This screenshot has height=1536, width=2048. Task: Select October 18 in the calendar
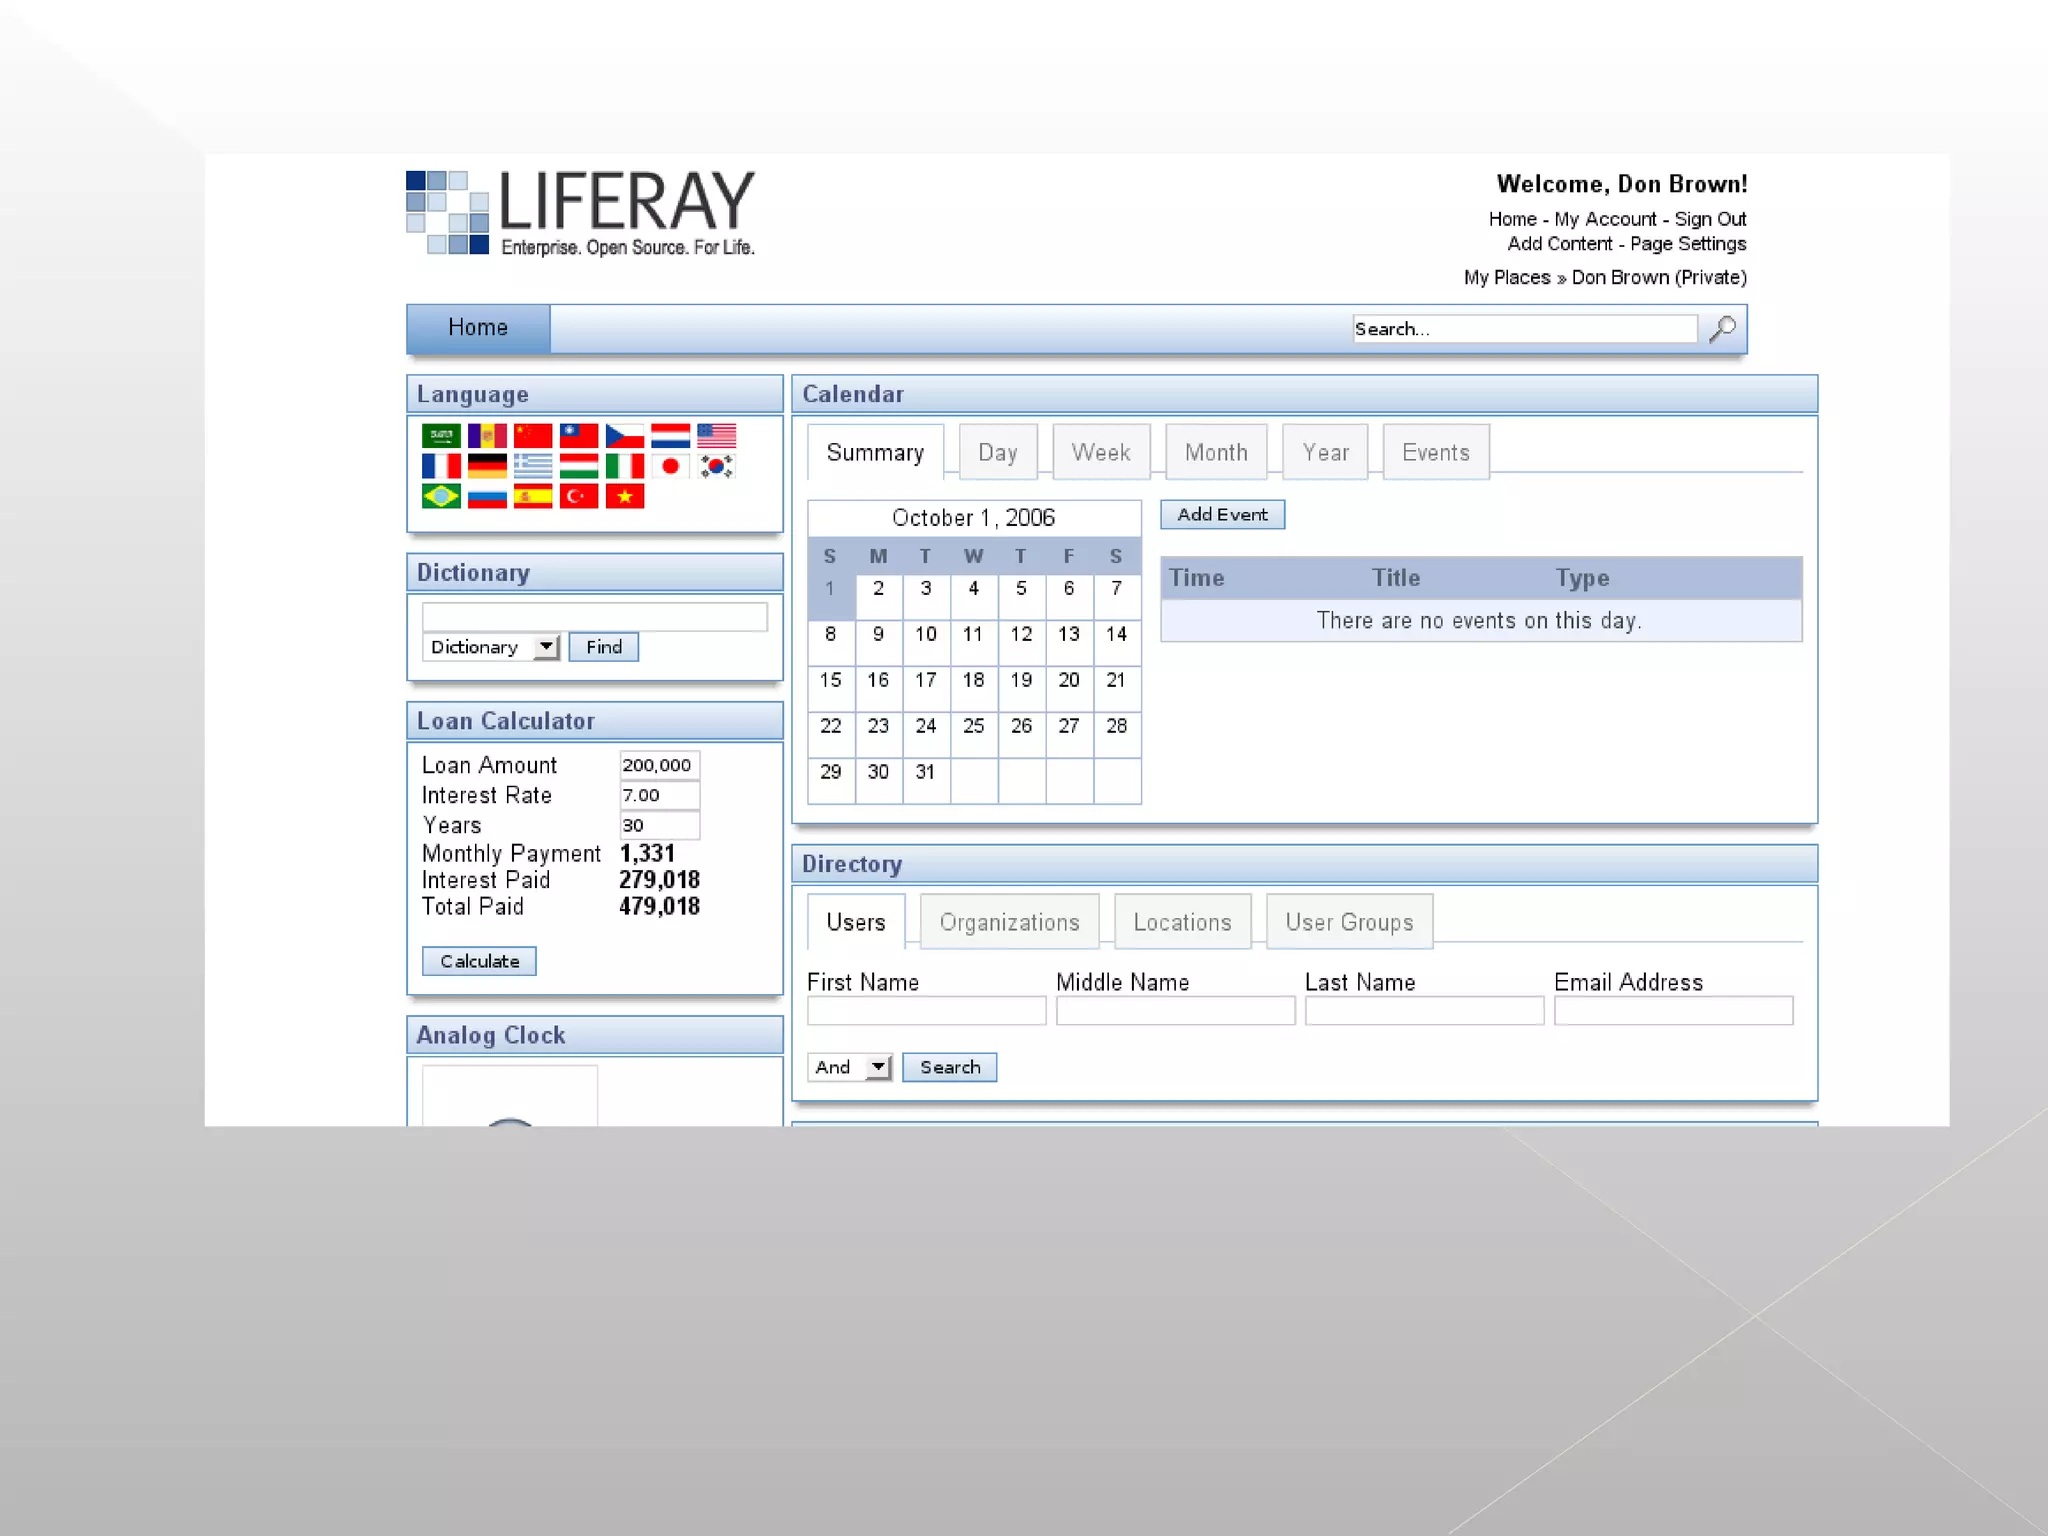[x=973, y=680]
